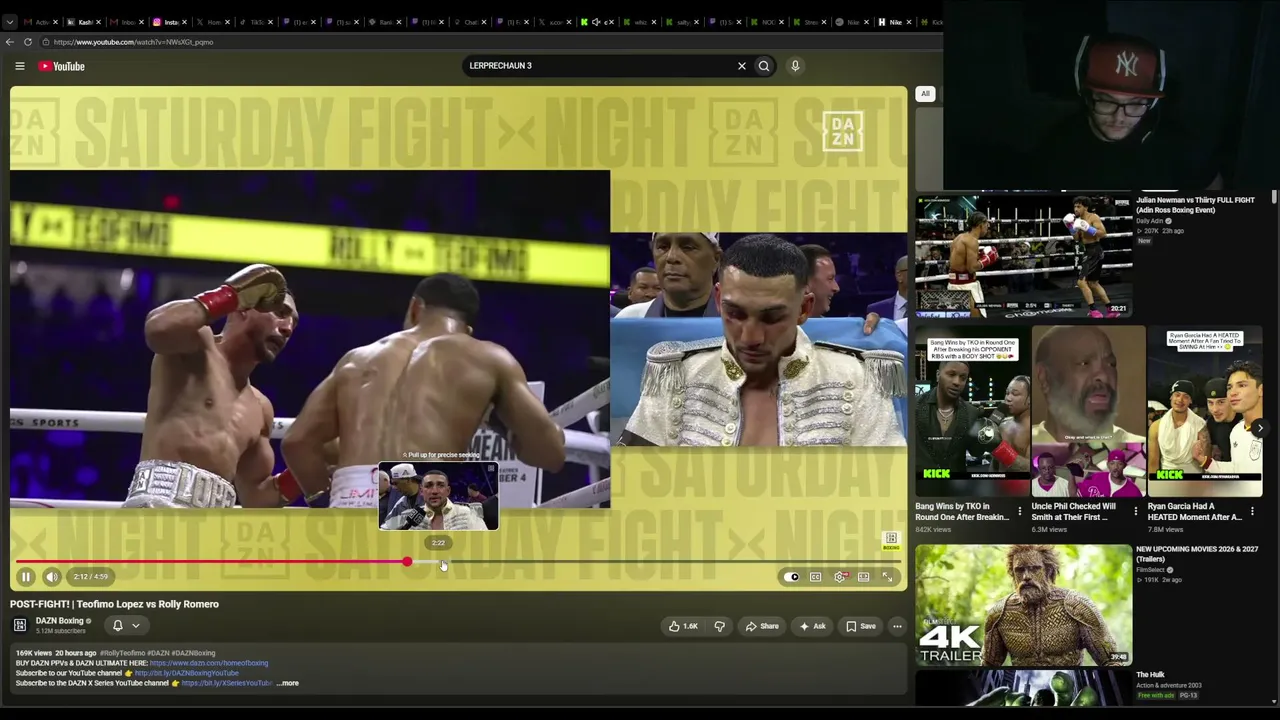Start voice search with microphone

click(x=795, y=66)
